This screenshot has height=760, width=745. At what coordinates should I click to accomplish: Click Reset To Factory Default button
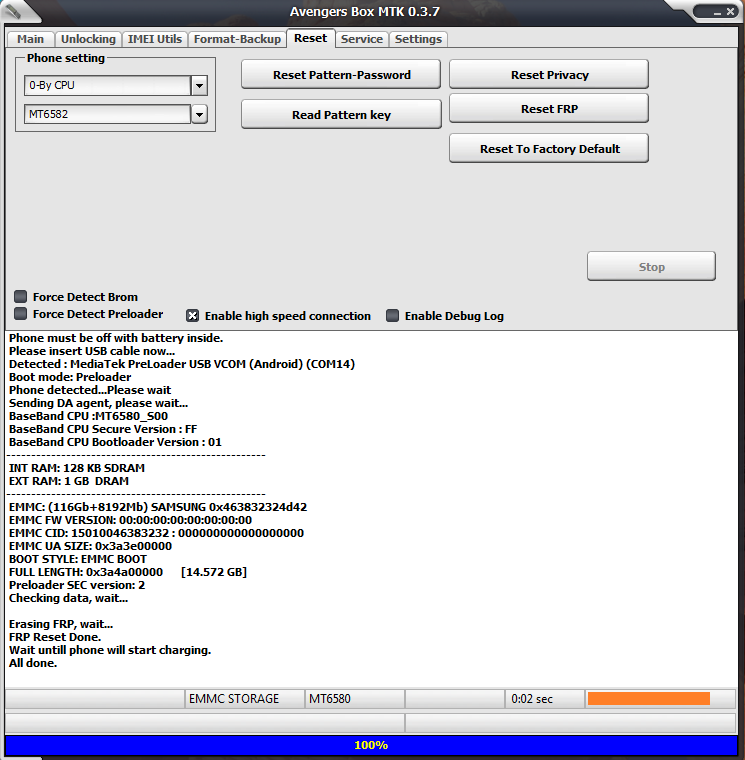(x=549, y=148)
